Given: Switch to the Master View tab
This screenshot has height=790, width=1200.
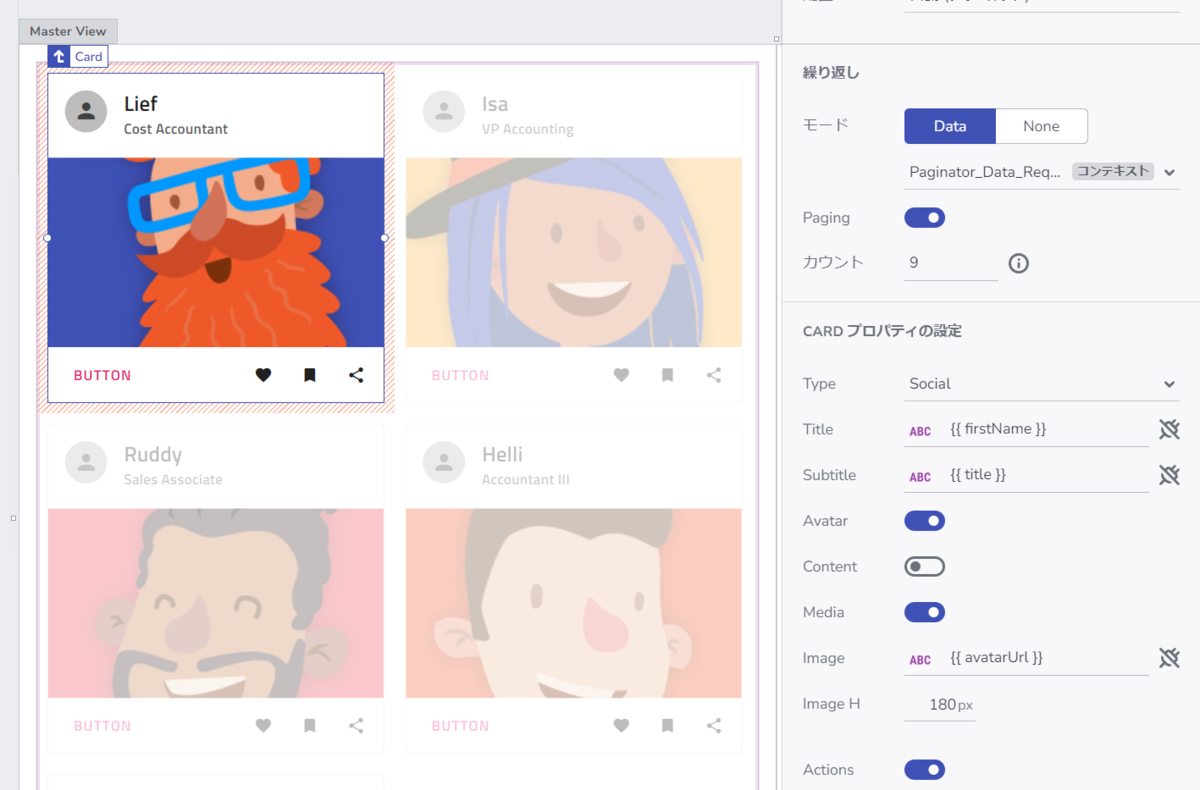Looking at the screenshot, I should 68,31.
